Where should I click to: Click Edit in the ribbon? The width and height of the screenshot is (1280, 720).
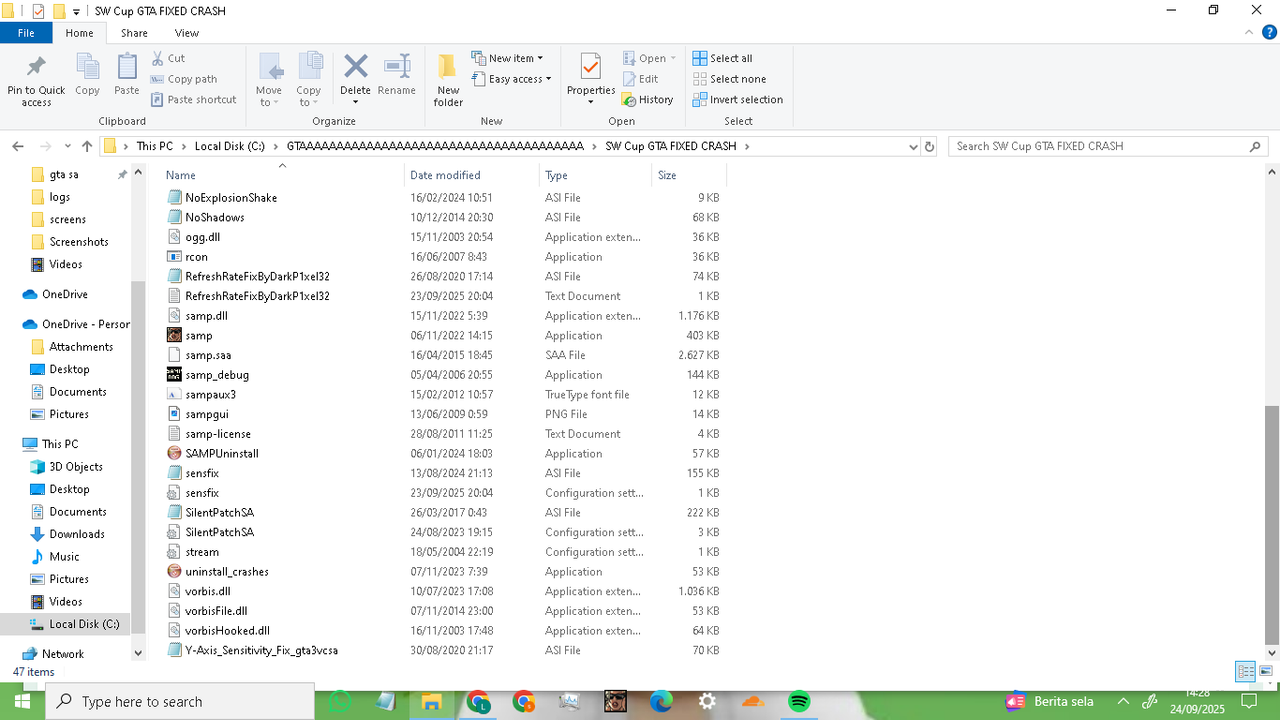click(x=640, y=79)
